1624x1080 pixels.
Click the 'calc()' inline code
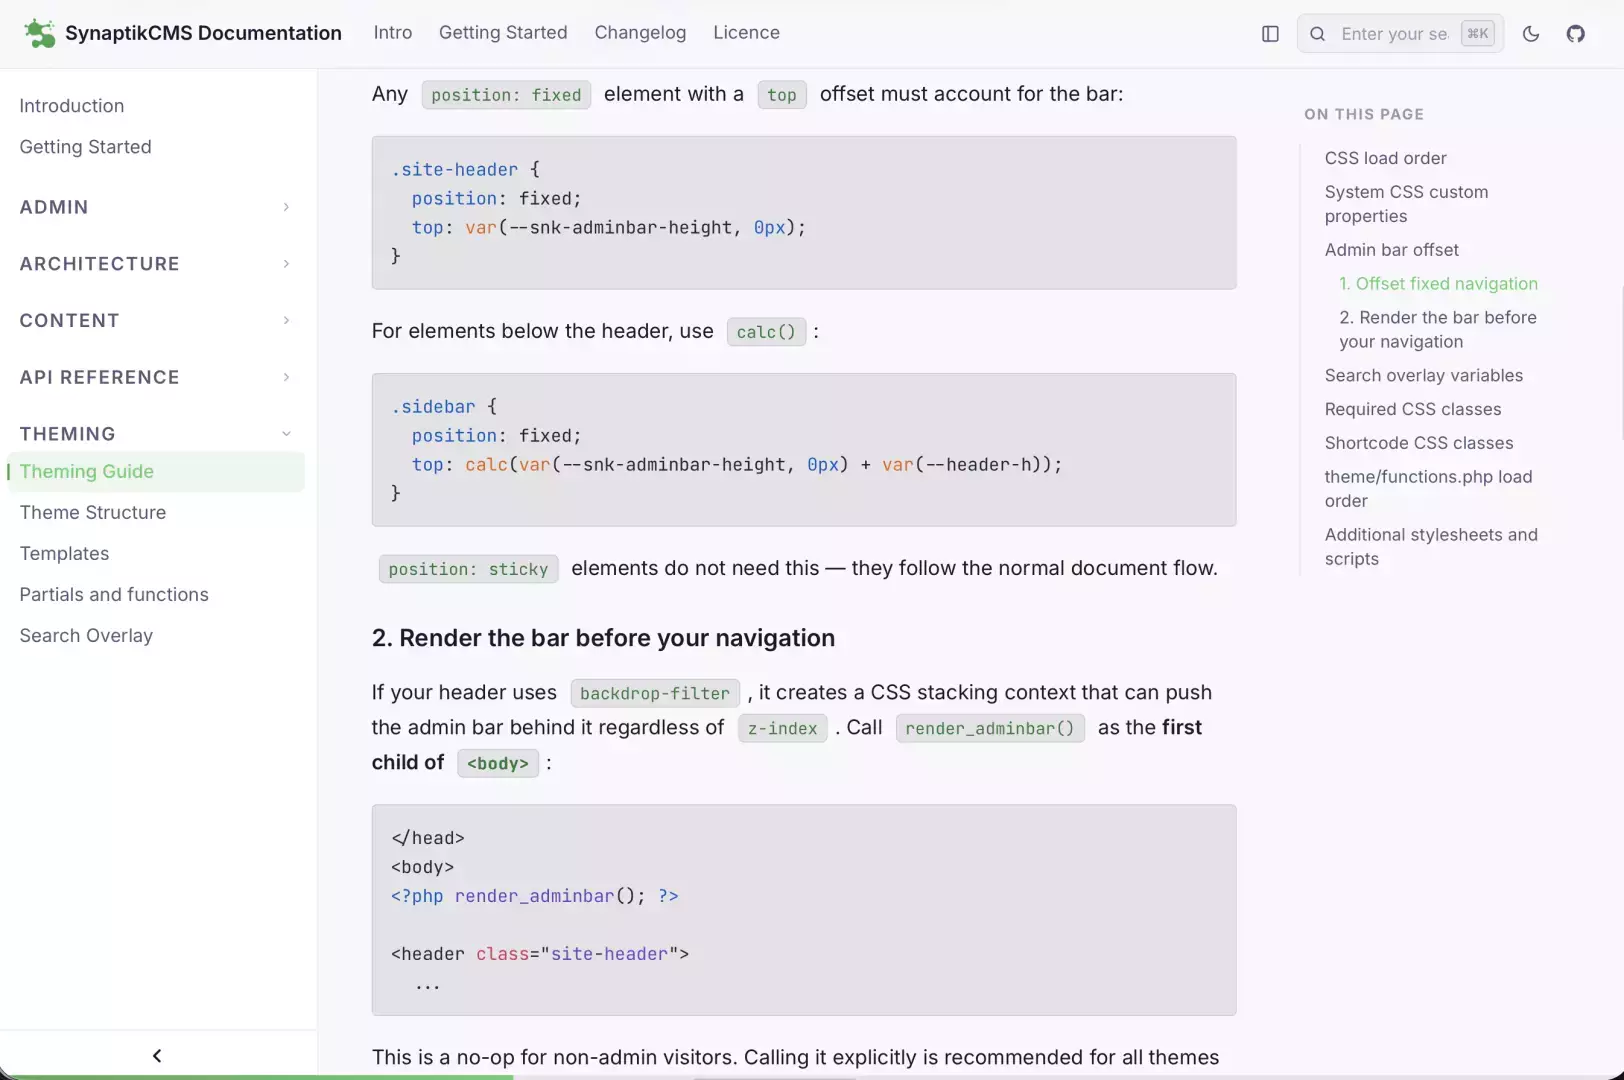click(x=766, y=332)
